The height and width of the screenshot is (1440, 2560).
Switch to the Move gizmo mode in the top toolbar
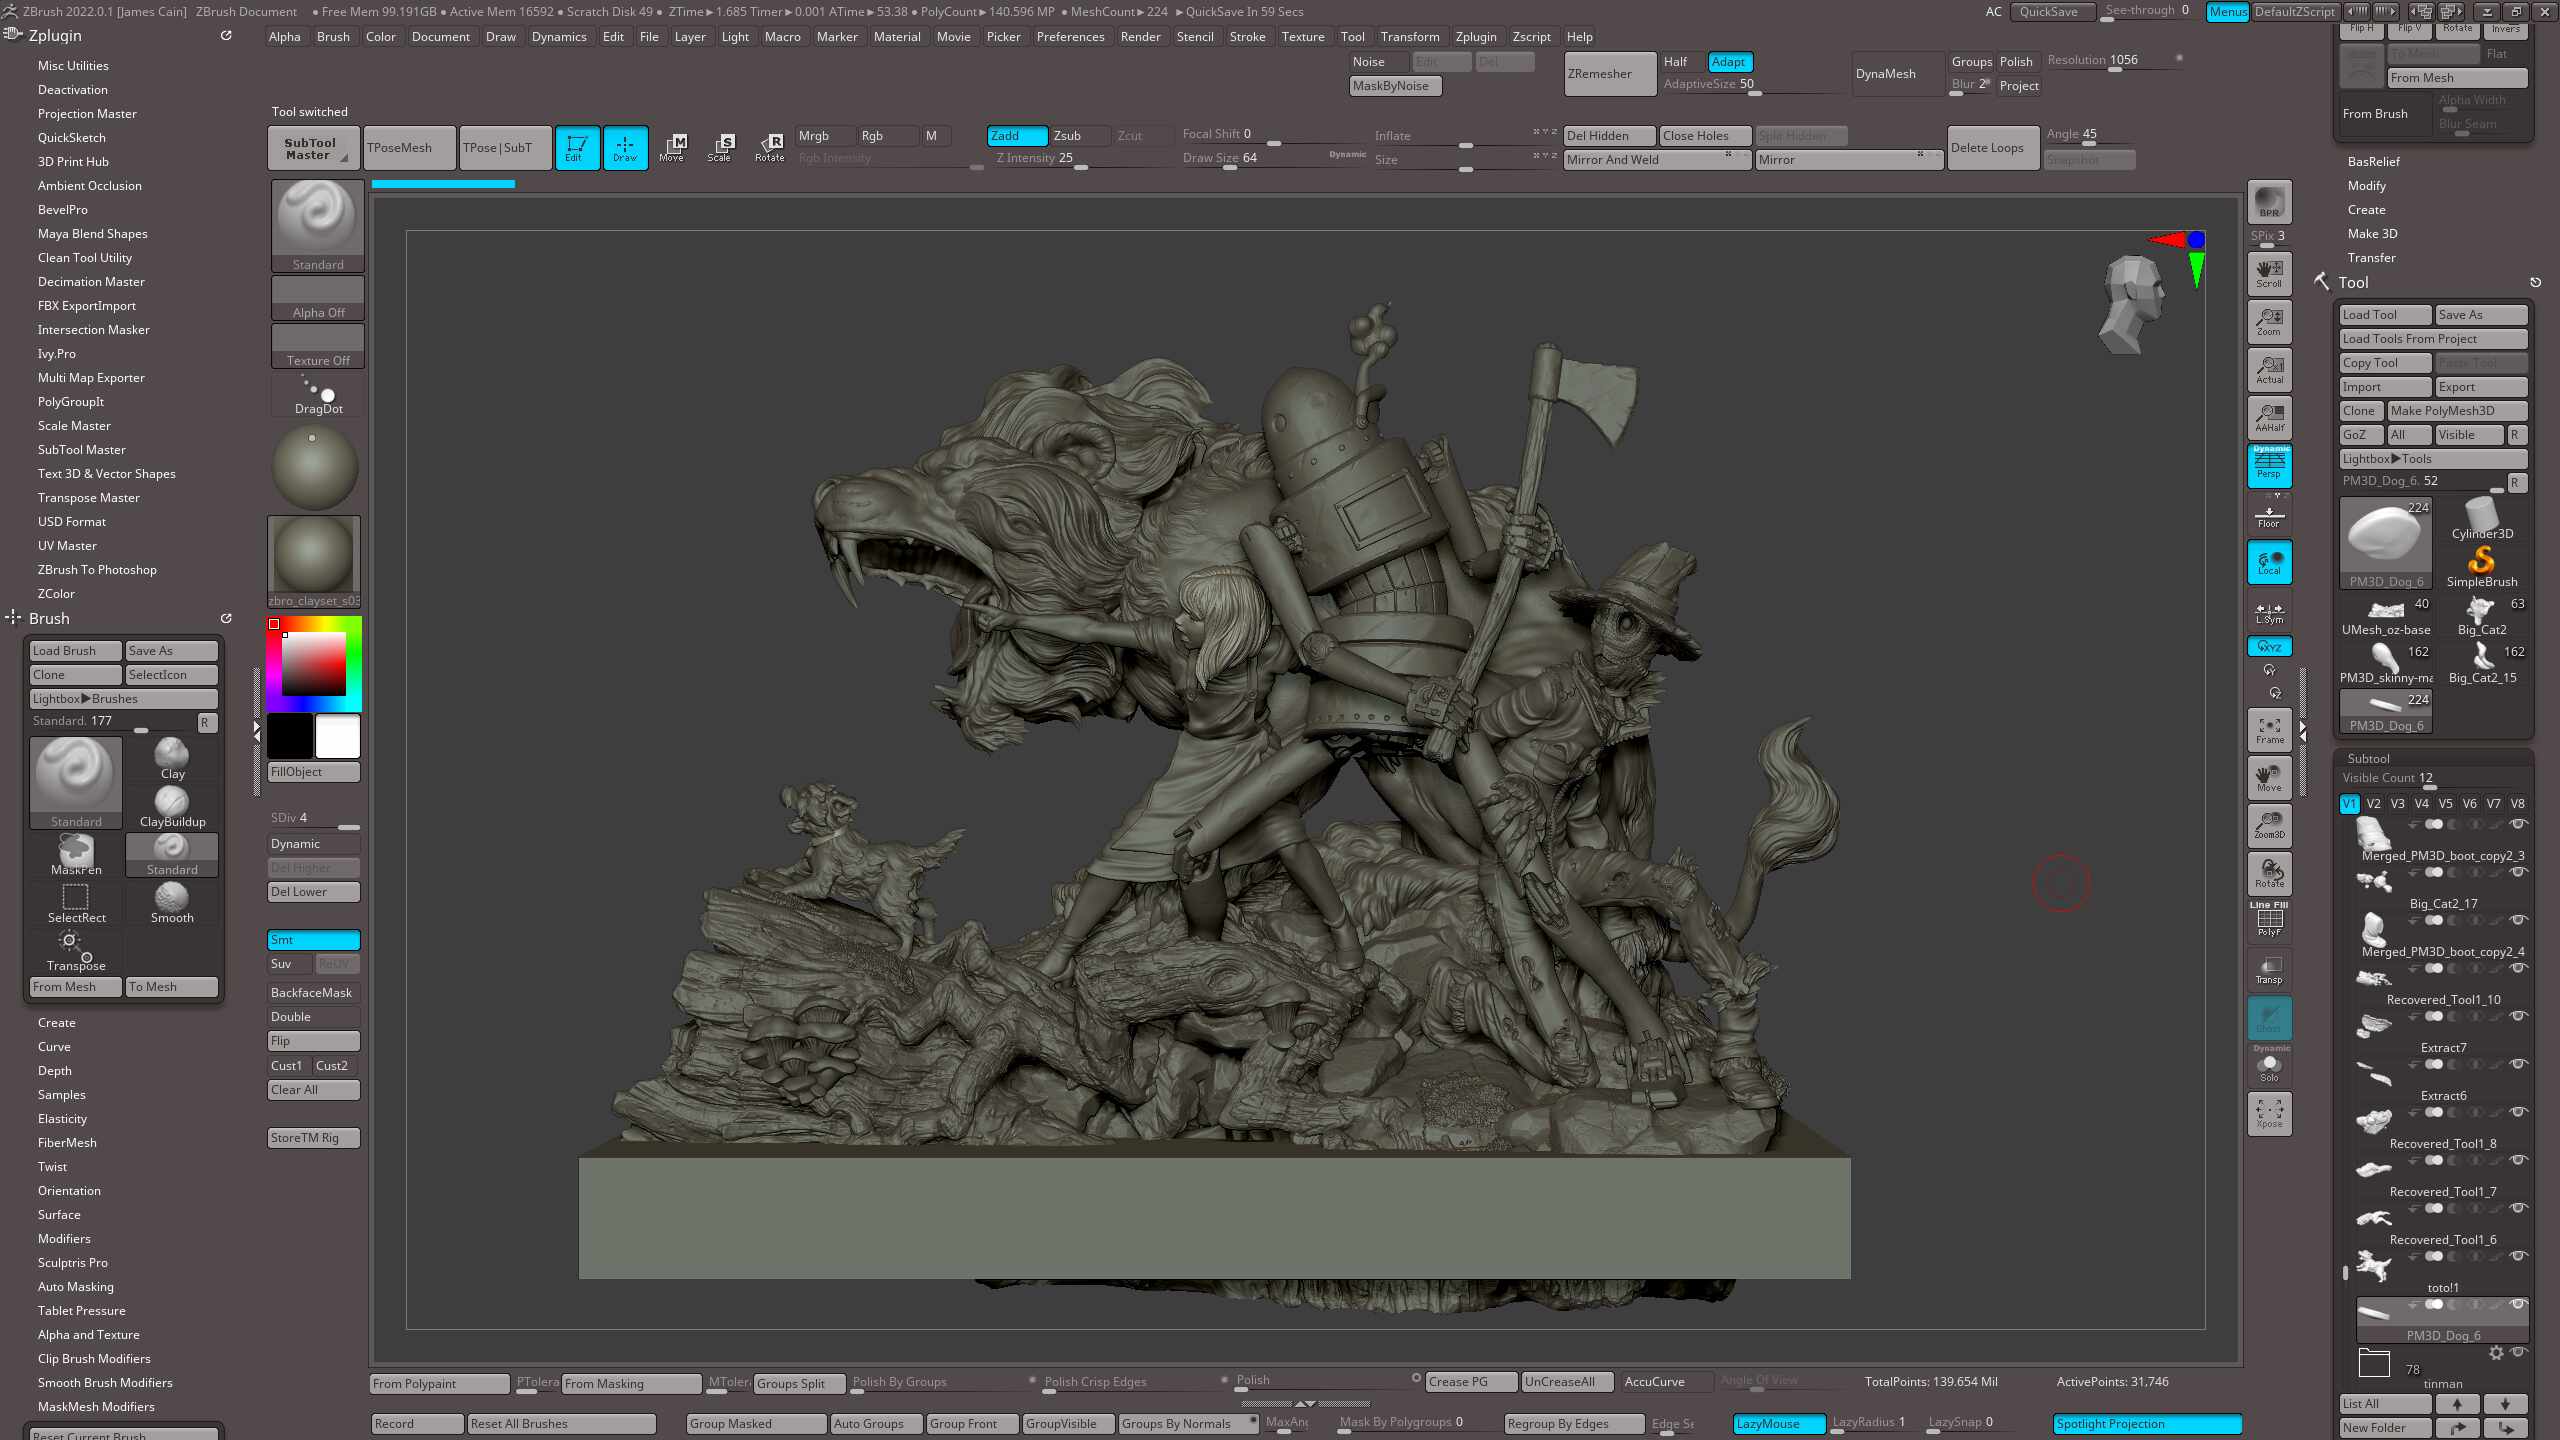[x=674, y=147]
